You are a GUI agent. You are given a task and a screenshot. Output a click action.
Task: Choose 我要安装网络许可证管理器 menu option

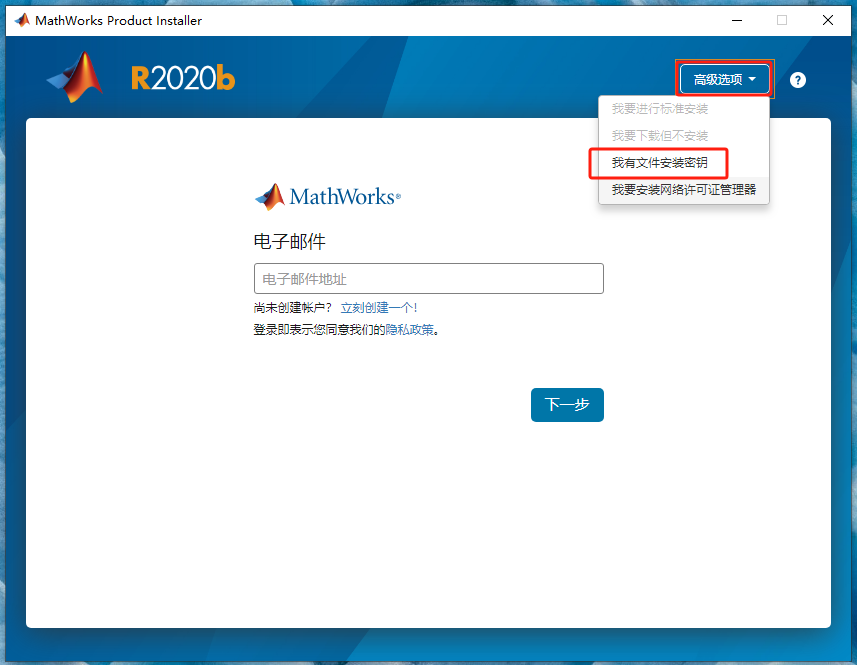point(684,190)
